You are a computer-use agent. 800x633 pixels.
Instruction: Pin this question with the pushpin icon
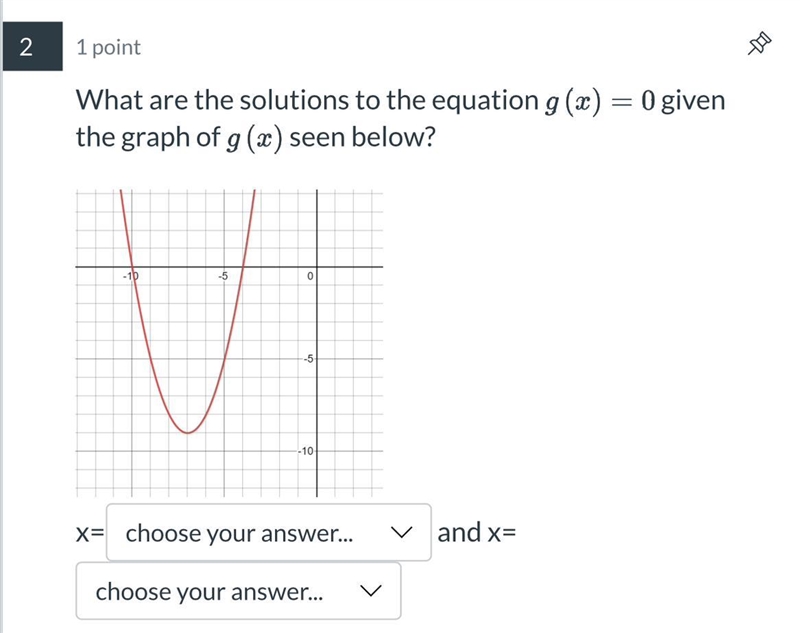(x=759, y=43)
